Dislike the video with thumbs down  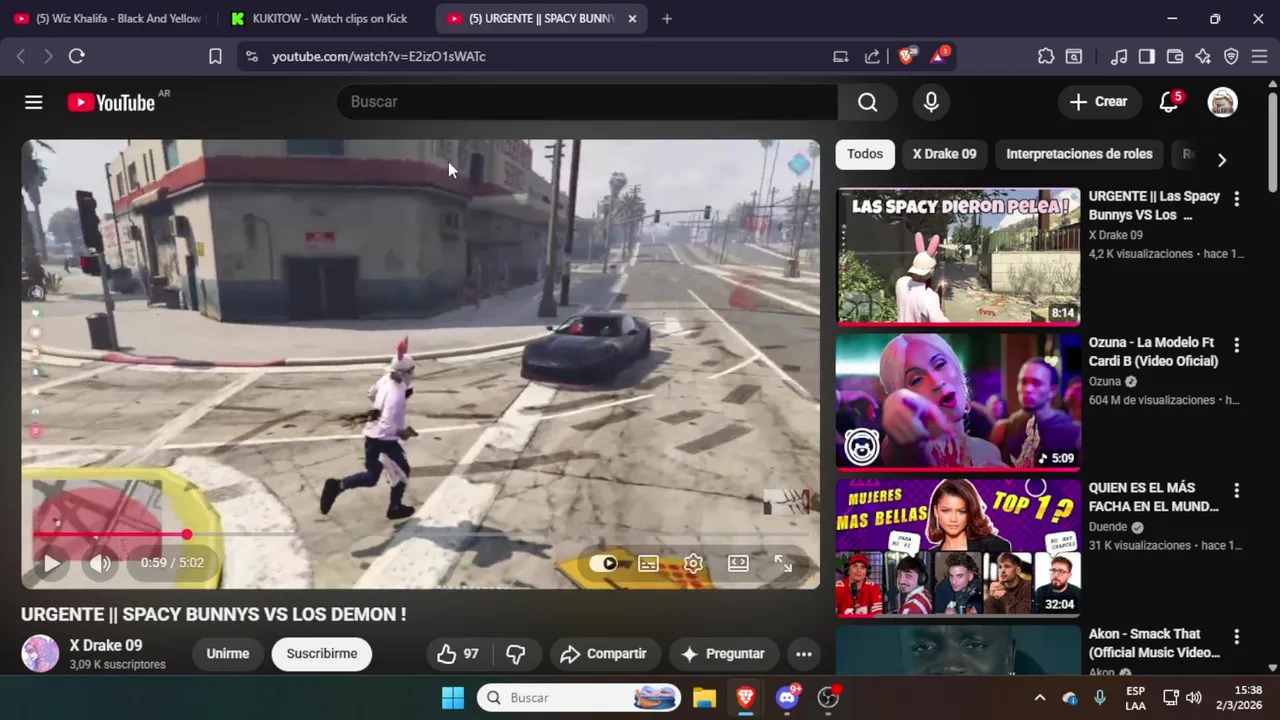coord(516,654)
